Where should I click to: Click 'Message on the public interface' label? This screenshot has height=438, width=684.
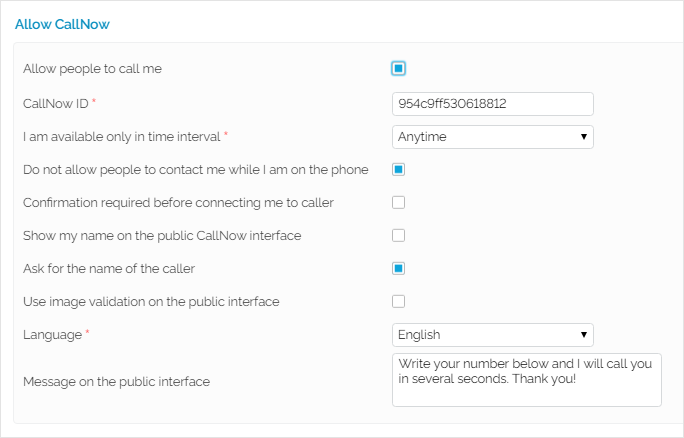116,382
